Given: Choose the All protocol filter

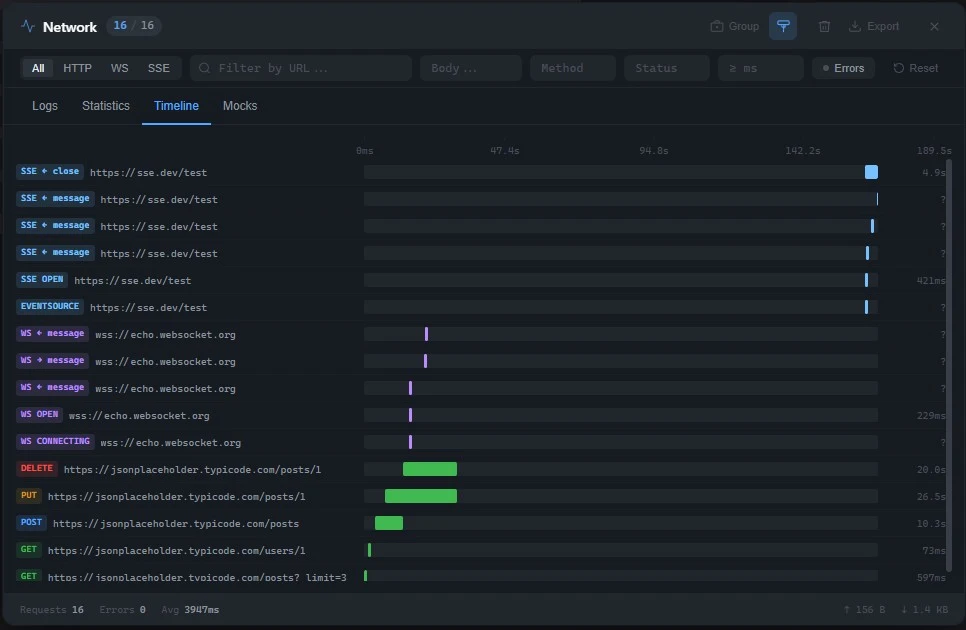Looking at the screenshot, I should [38, 68].
